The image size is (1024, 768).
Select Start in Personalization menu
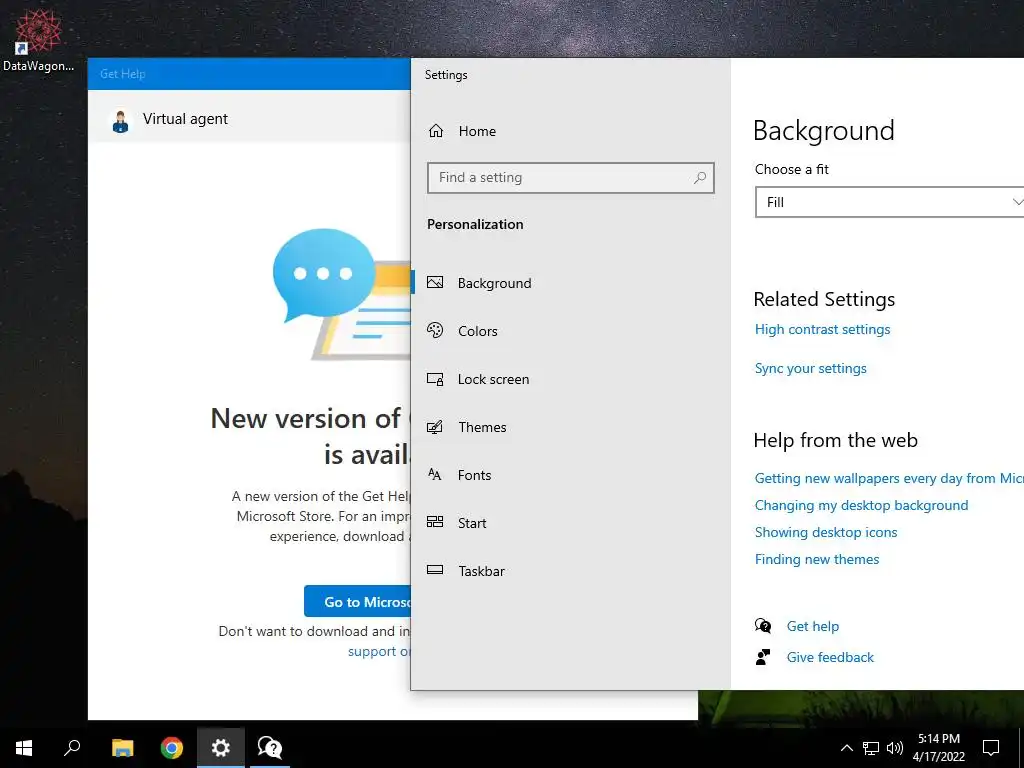pos(472,523)
